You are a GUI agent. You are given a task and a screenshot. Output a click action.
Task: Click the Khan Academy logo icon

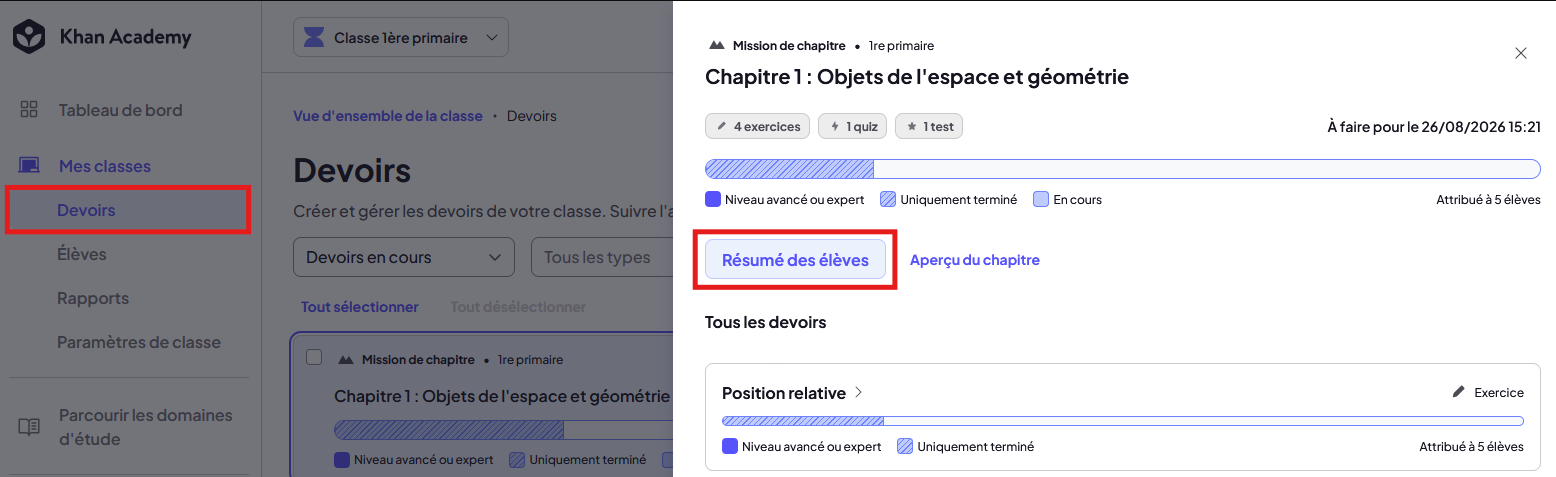(29, 38)
